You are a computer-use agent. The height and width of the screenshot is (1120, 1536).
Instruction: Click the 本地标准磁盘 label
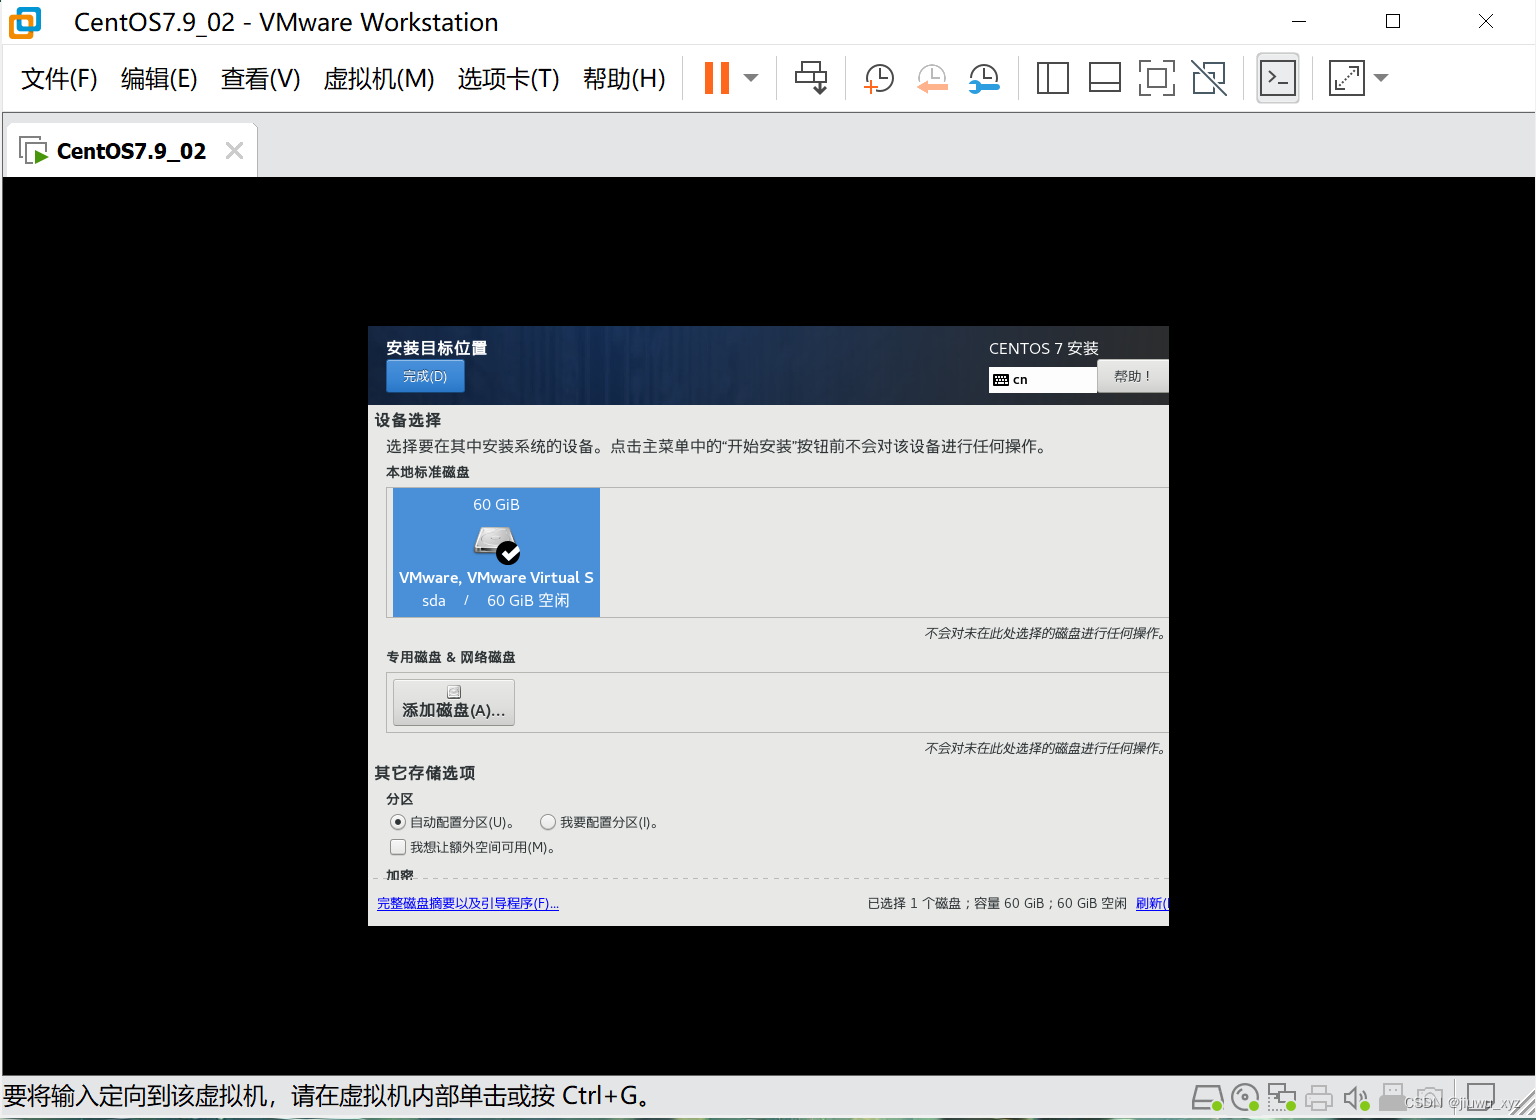coord(428,472)
